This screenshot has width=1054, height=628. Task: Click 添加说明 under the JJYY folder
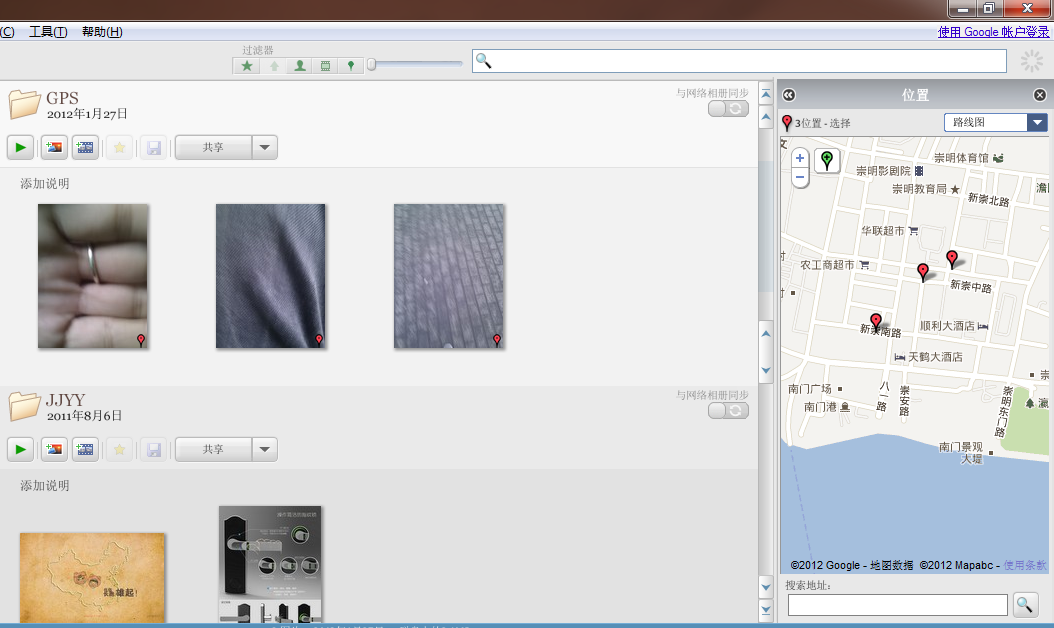(44, 485)
